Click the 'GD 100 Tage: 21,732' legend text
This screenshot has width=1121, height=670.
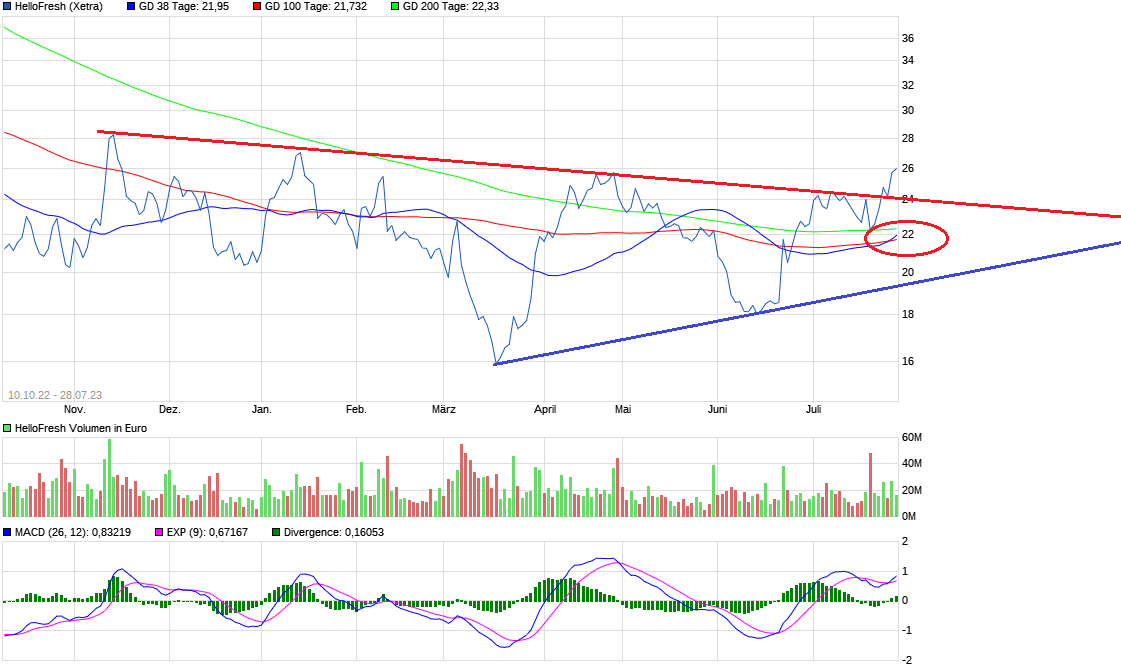(316, 6)
